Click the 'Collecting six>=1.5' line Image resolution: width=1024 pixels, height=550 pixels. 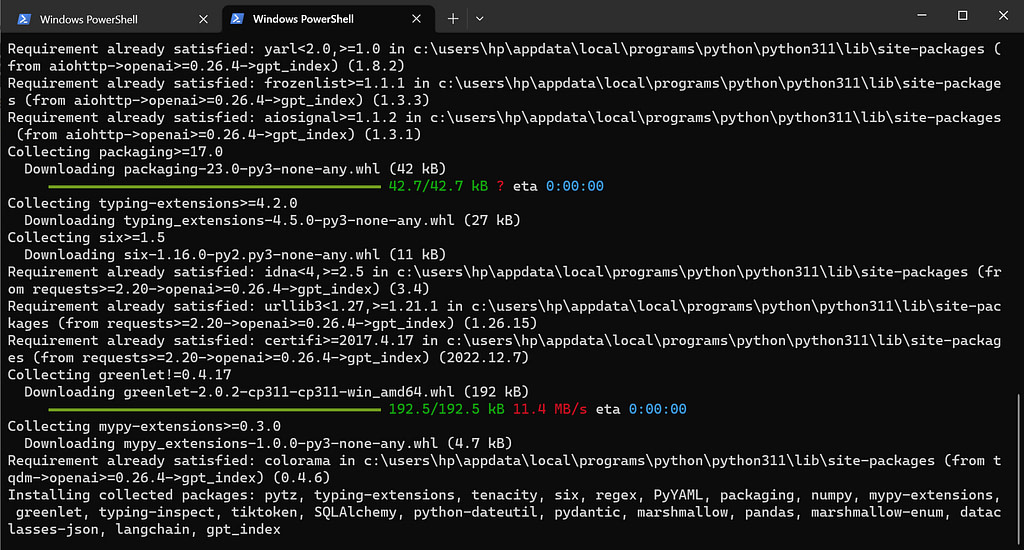(x=86, y=237)
